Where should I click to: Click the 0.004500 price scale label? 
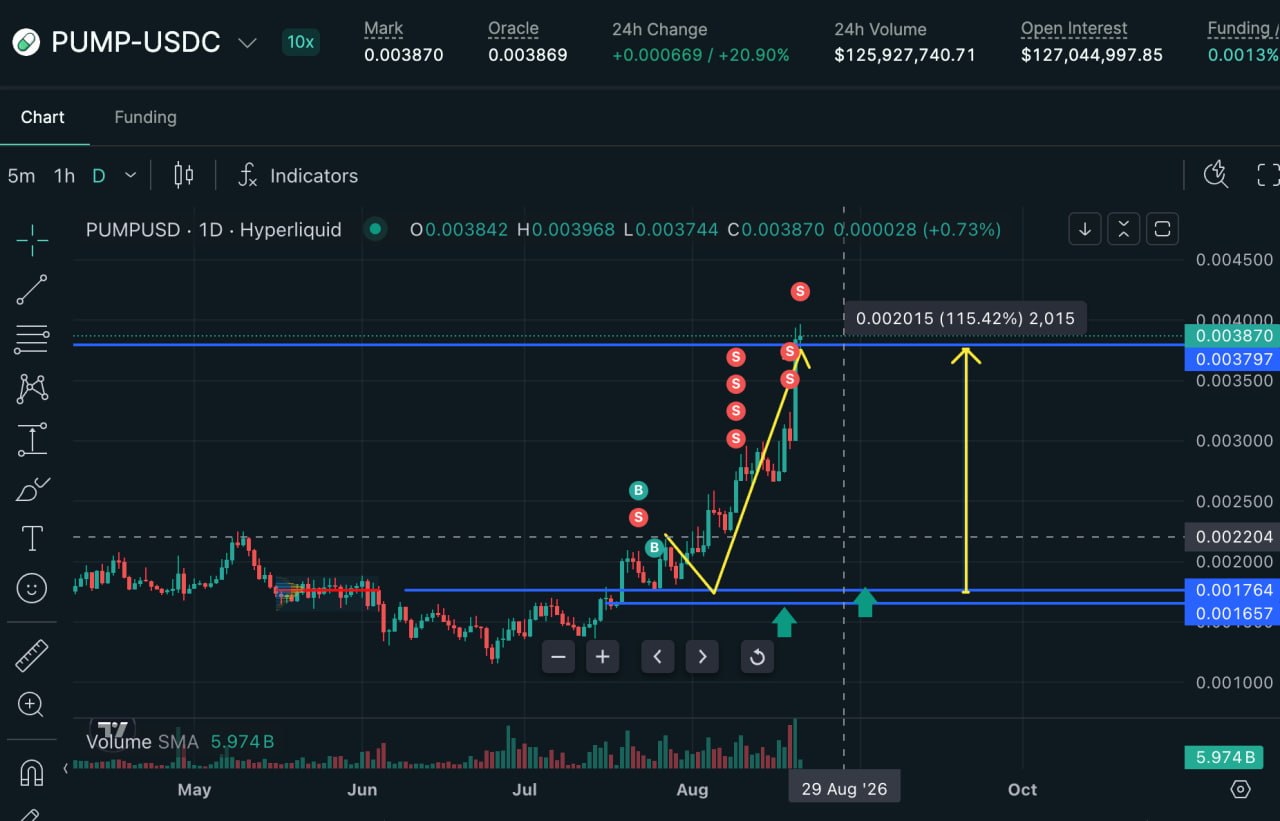[x=1235, y=260]
